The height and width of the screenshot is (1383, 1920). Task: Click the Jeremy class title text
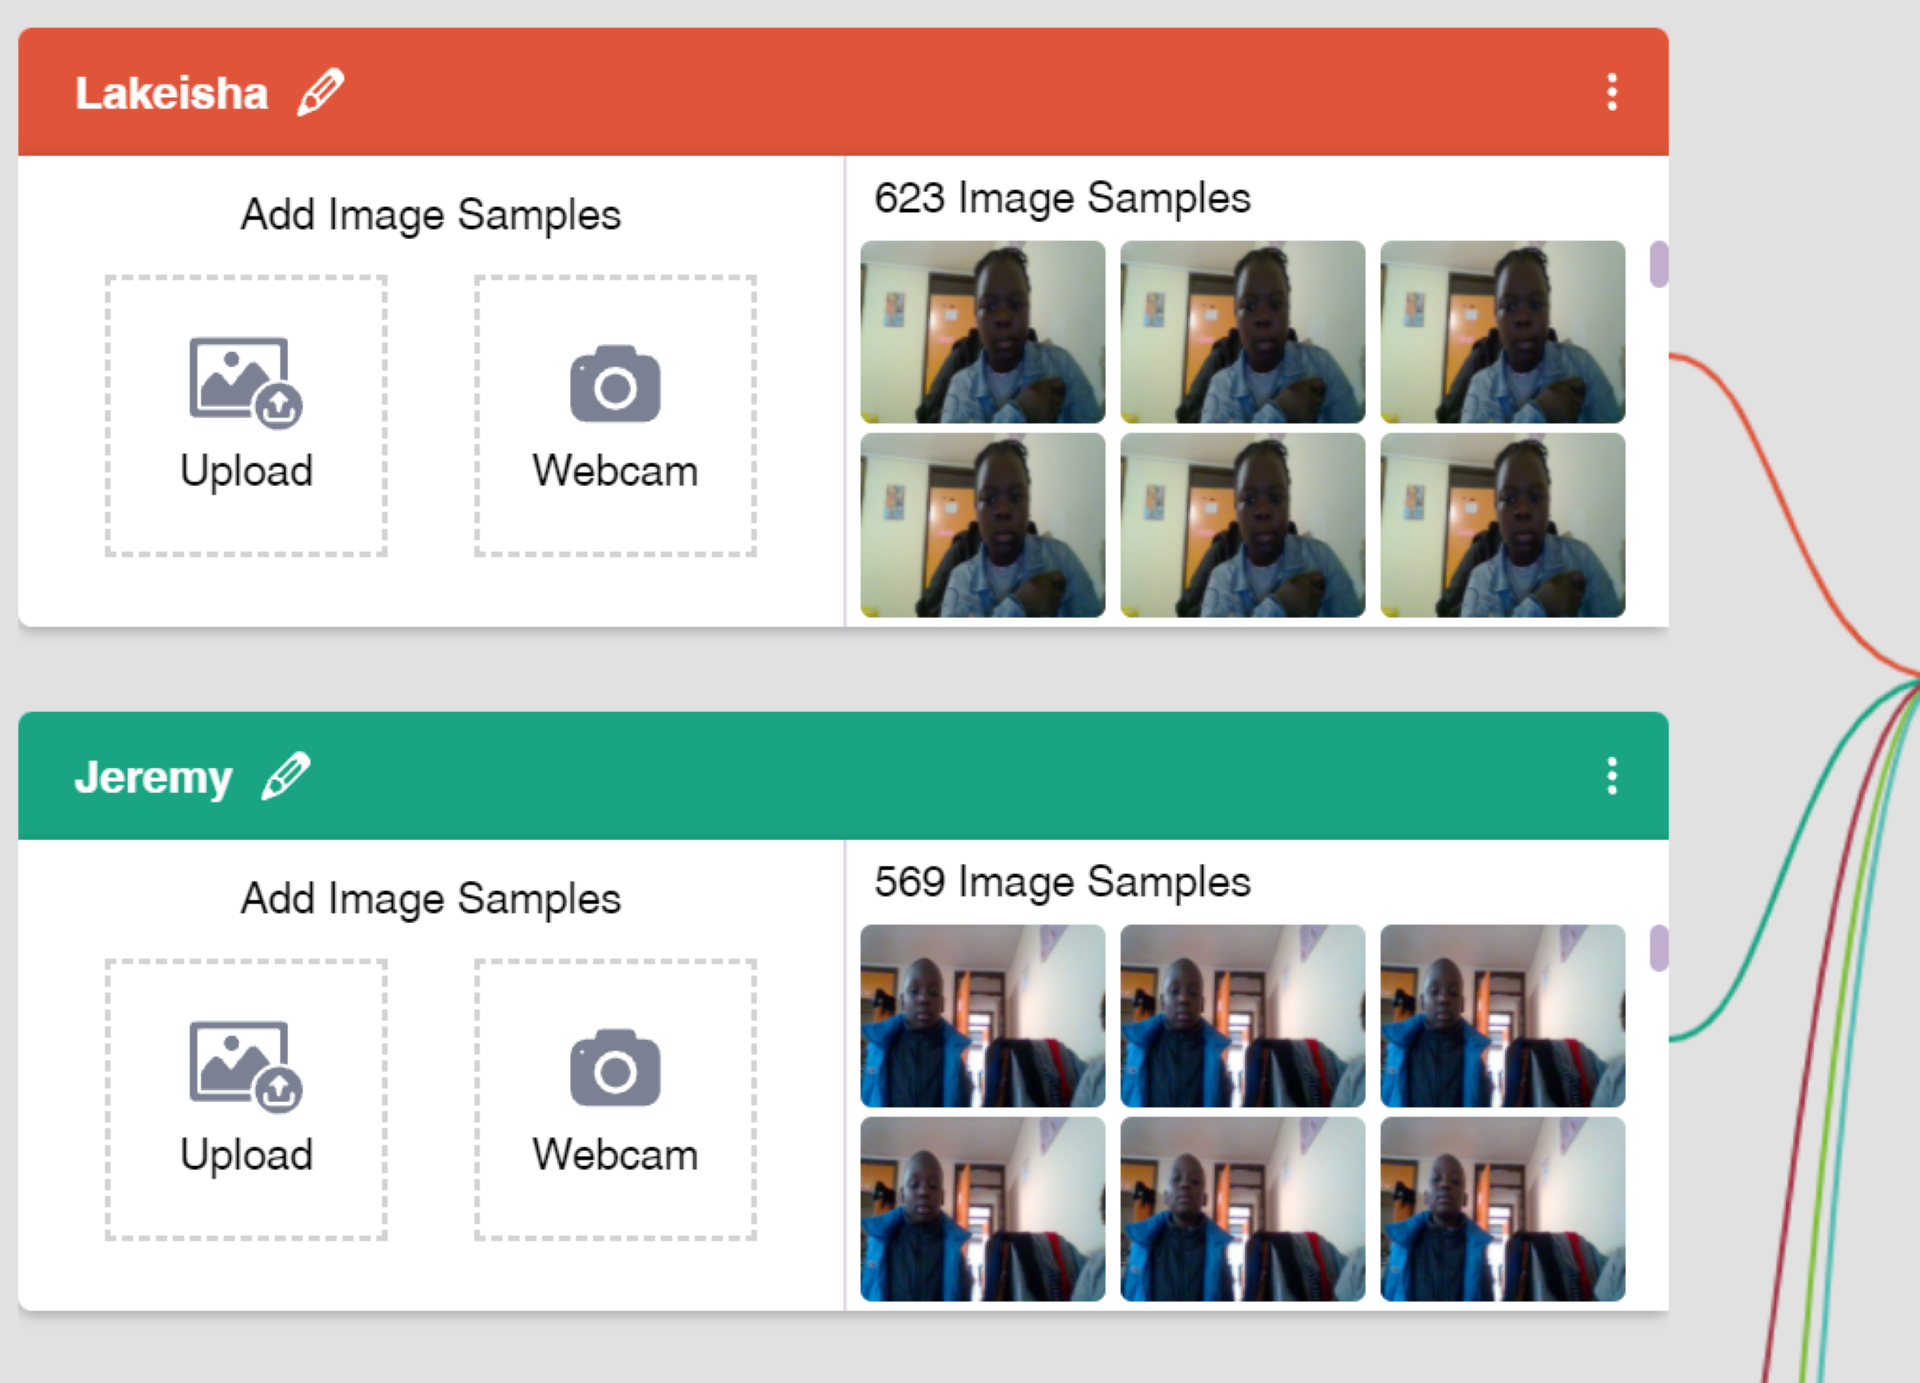pos(153,778)
